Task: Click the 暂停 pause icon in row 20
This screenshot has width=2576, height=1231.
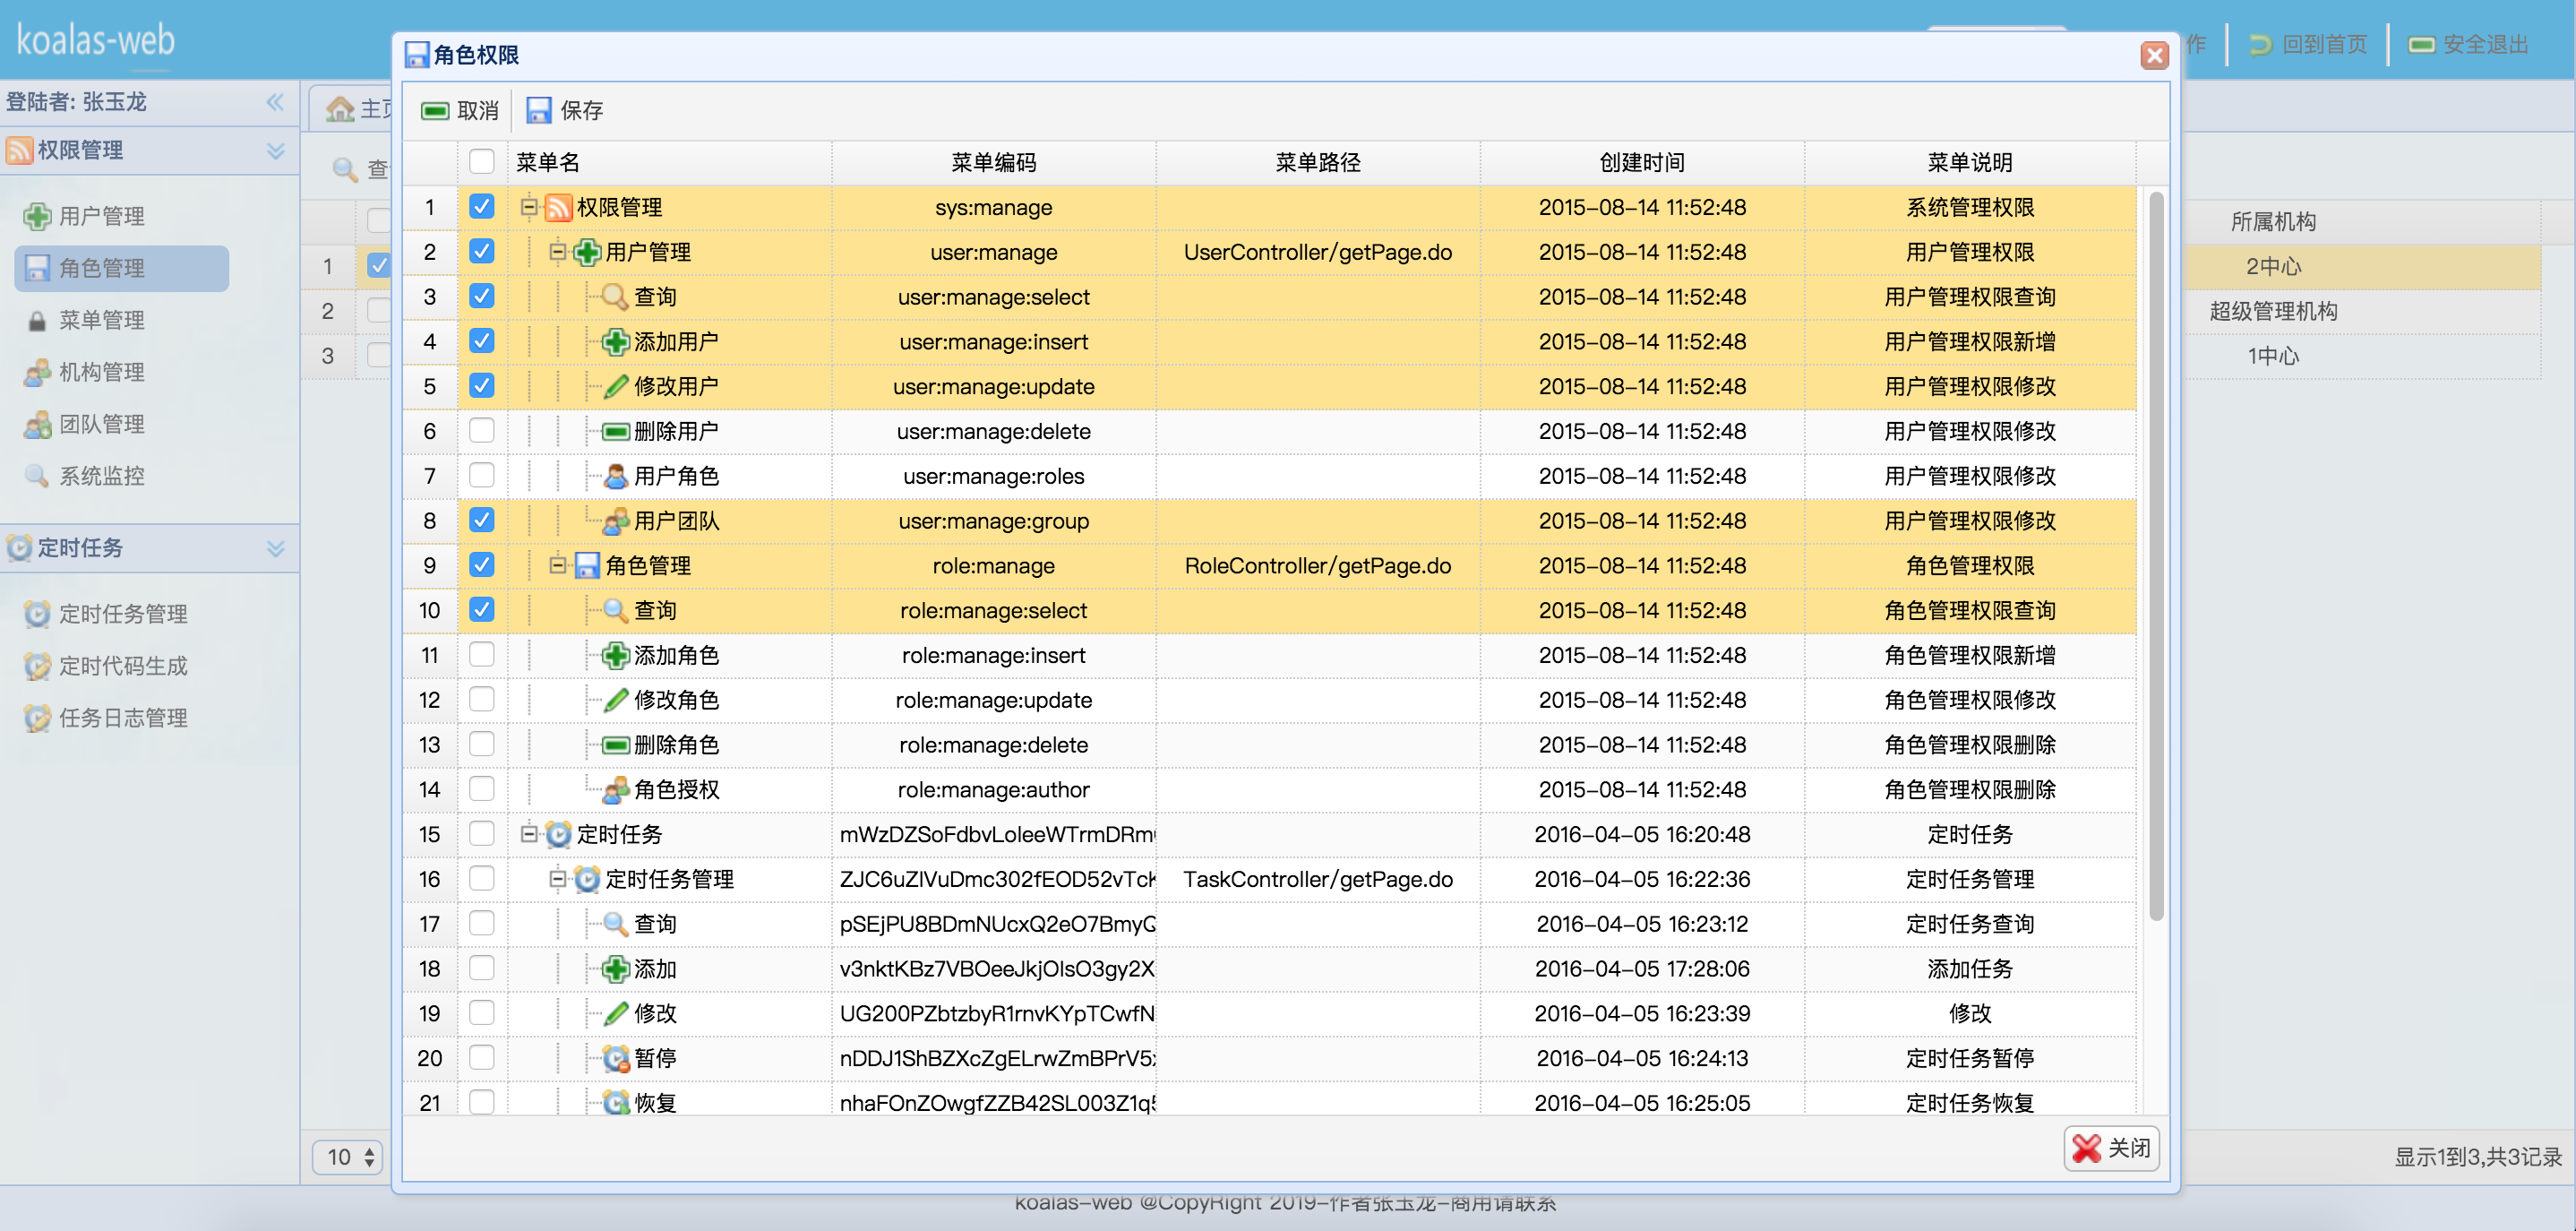Action: (x=615, y=1058)
